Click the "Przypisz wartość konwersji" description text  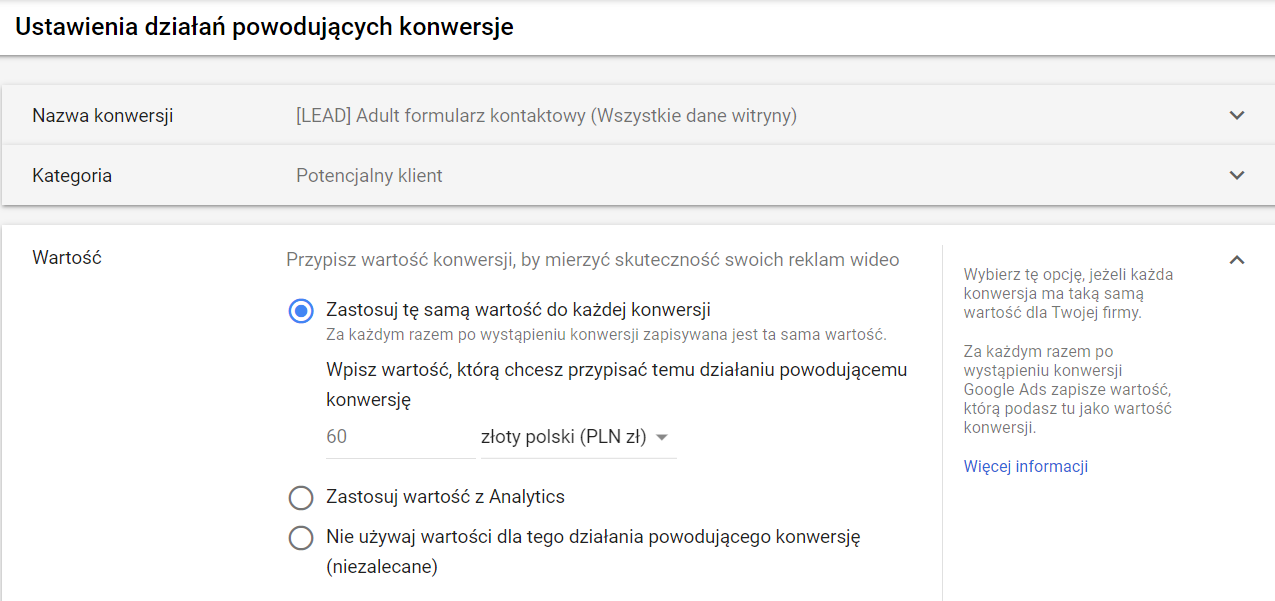592,260
